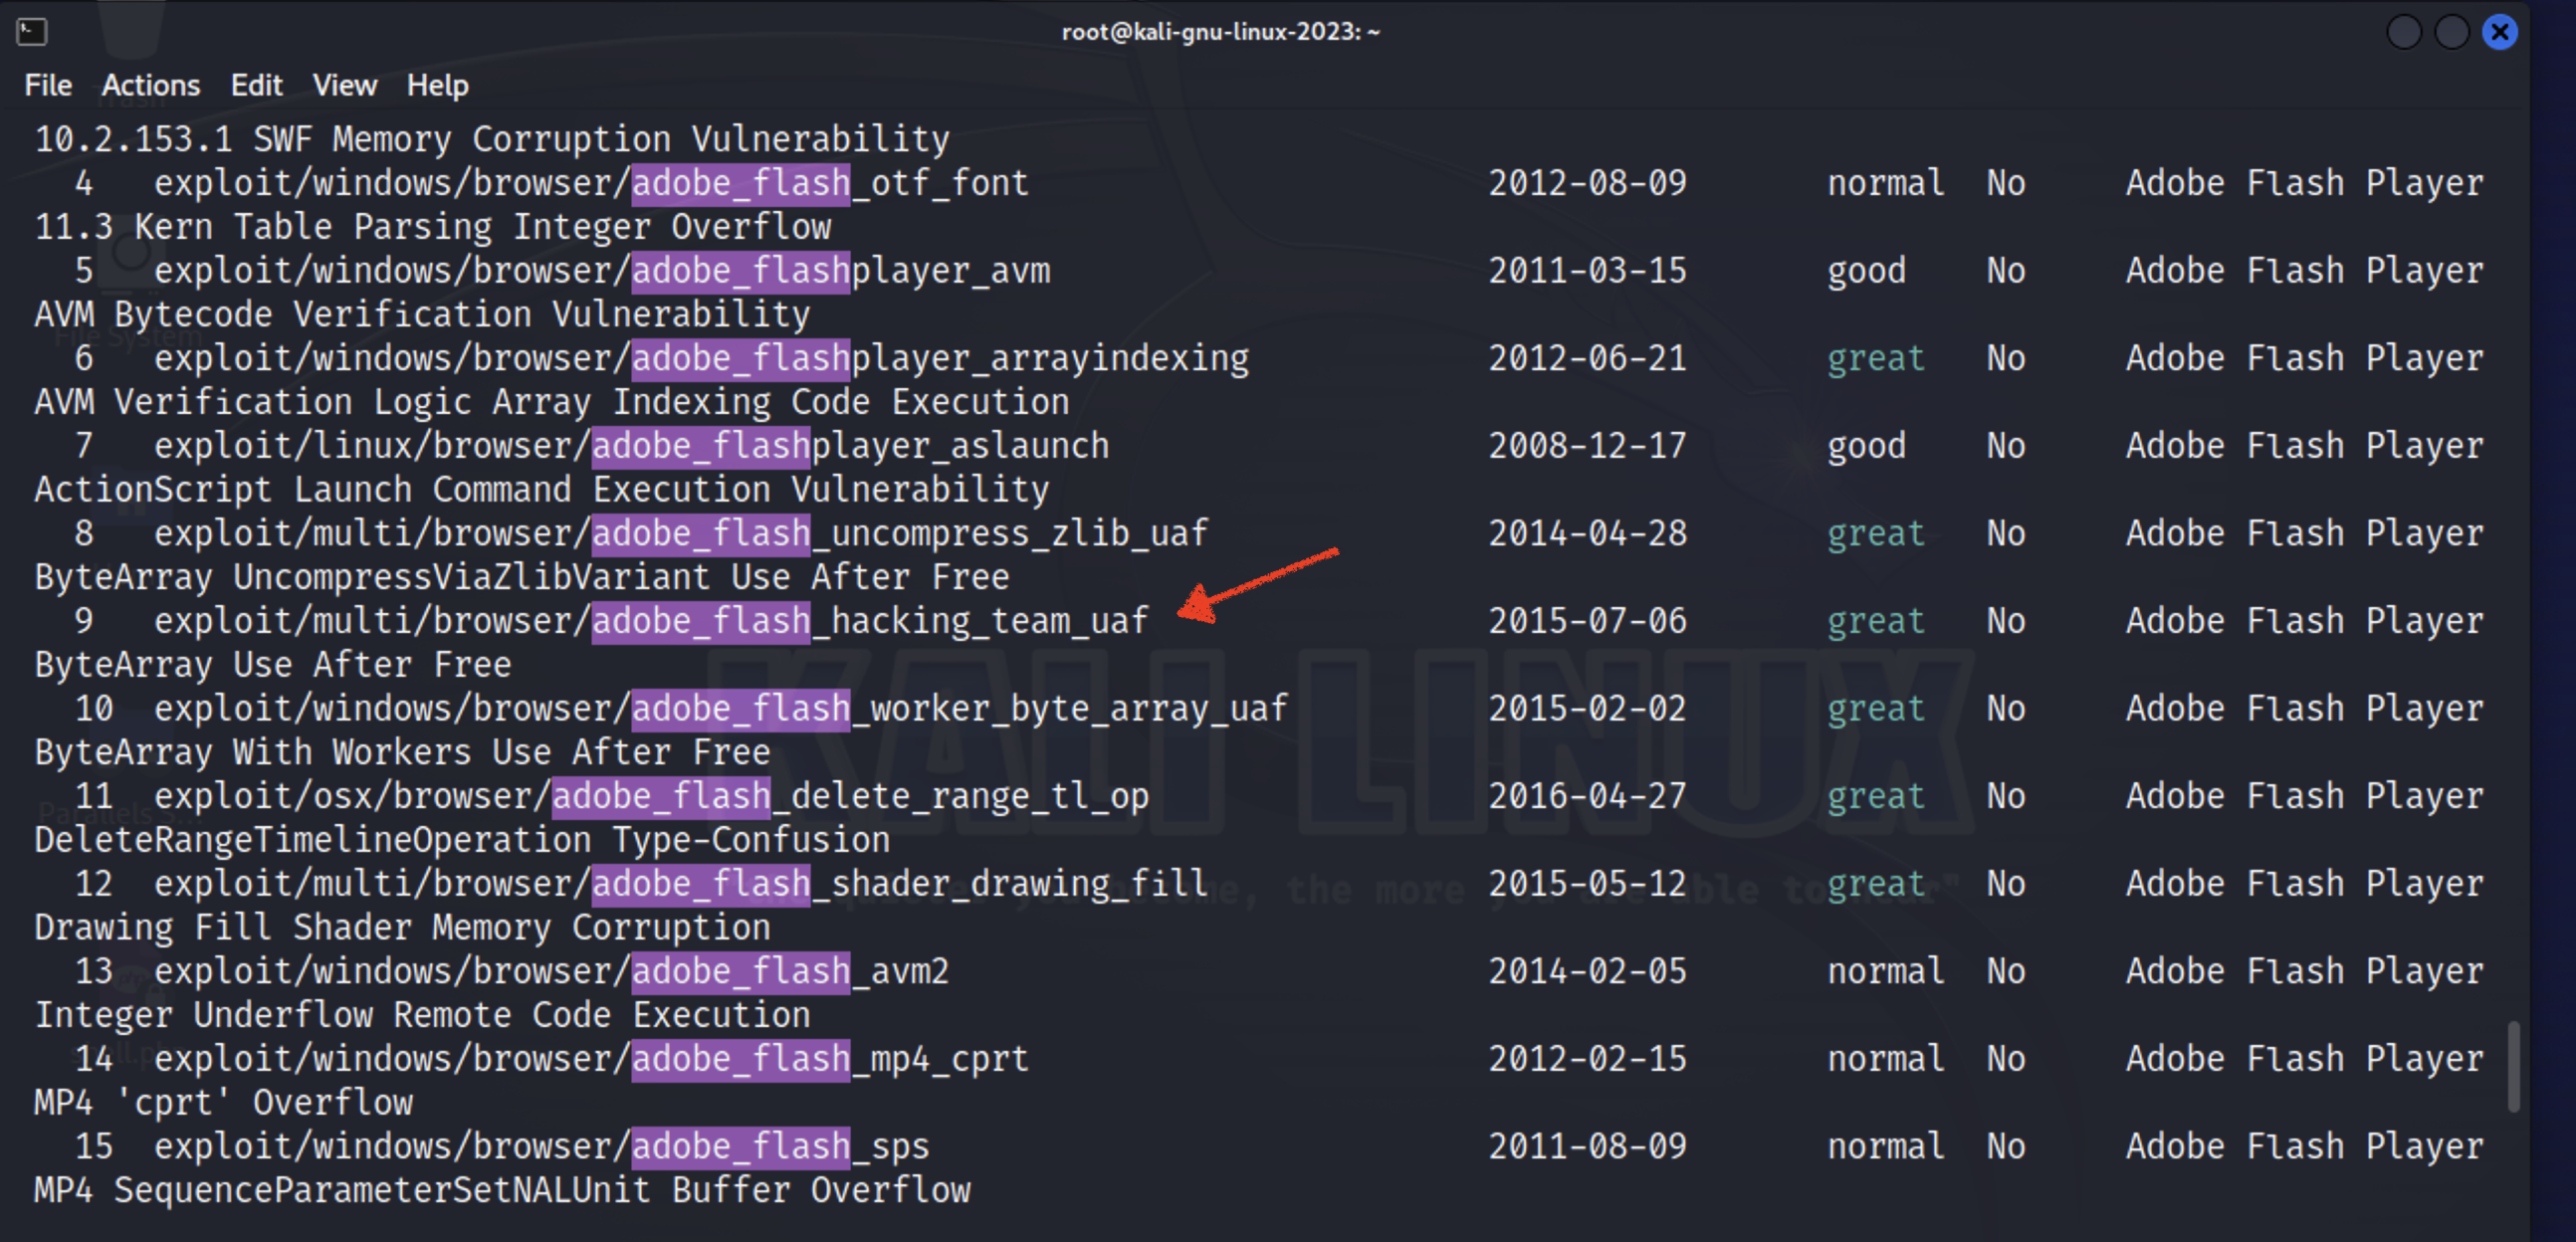Click the window title root@kali-gnu-linux-2023
This screenshot has width=2576, height=1242.
click(x=1220, y=32)
